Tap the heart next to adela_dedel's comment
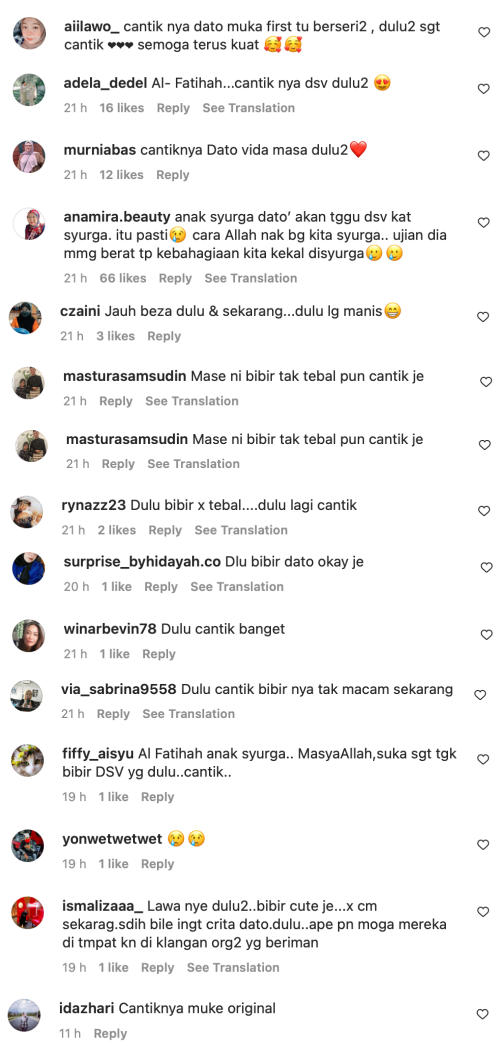500x1047 pixels. (x=484, y=89)
